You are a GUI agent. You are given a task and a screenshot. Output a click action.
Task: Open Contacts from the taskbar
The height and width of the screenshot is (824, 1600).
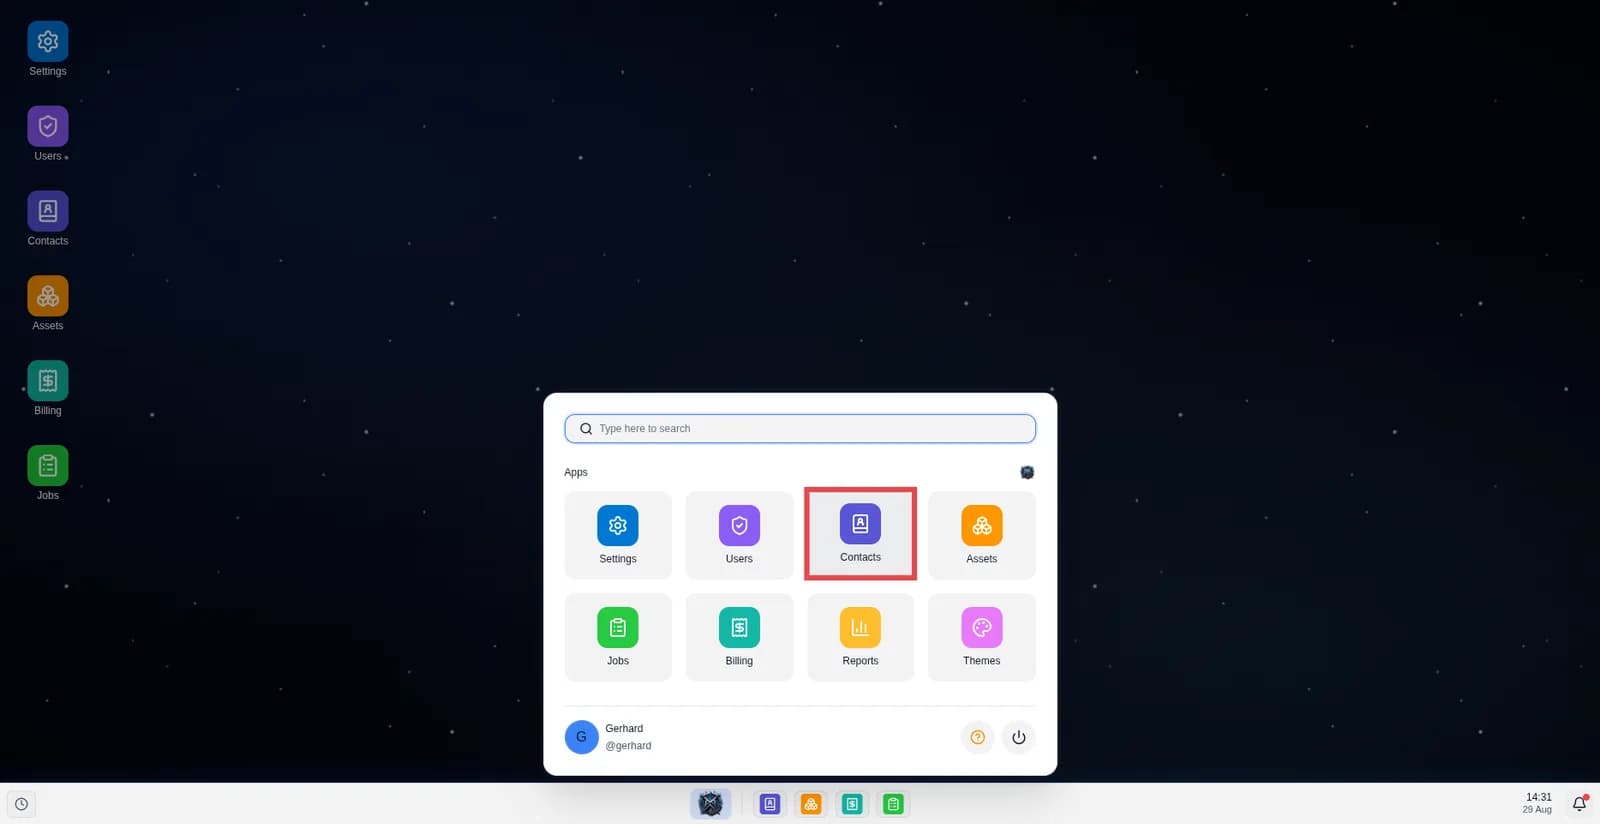point(770,804)
